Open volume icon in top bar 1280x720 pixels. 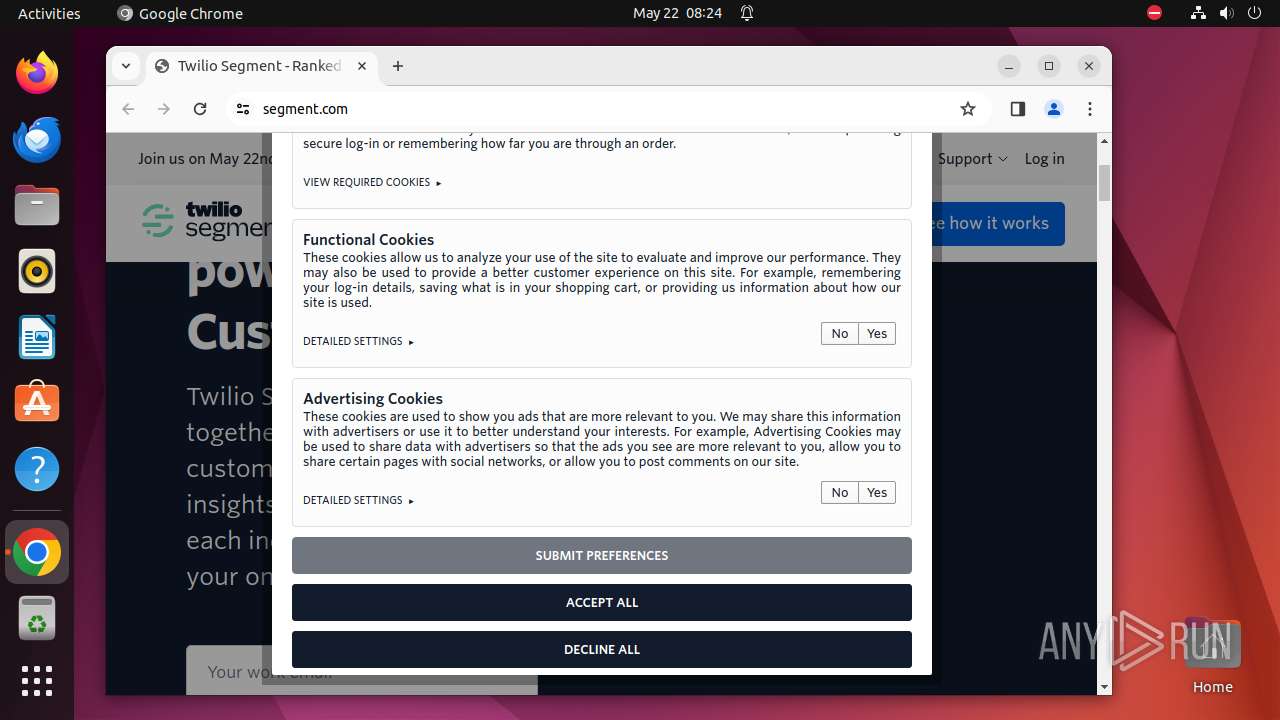tap(1225, 13)
